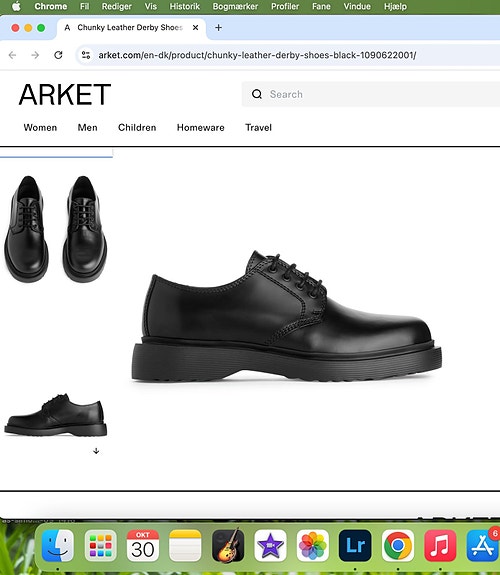Click the ARKET logo
The image size is (500, 575).
pyautogui.click(x=65, y=95)
